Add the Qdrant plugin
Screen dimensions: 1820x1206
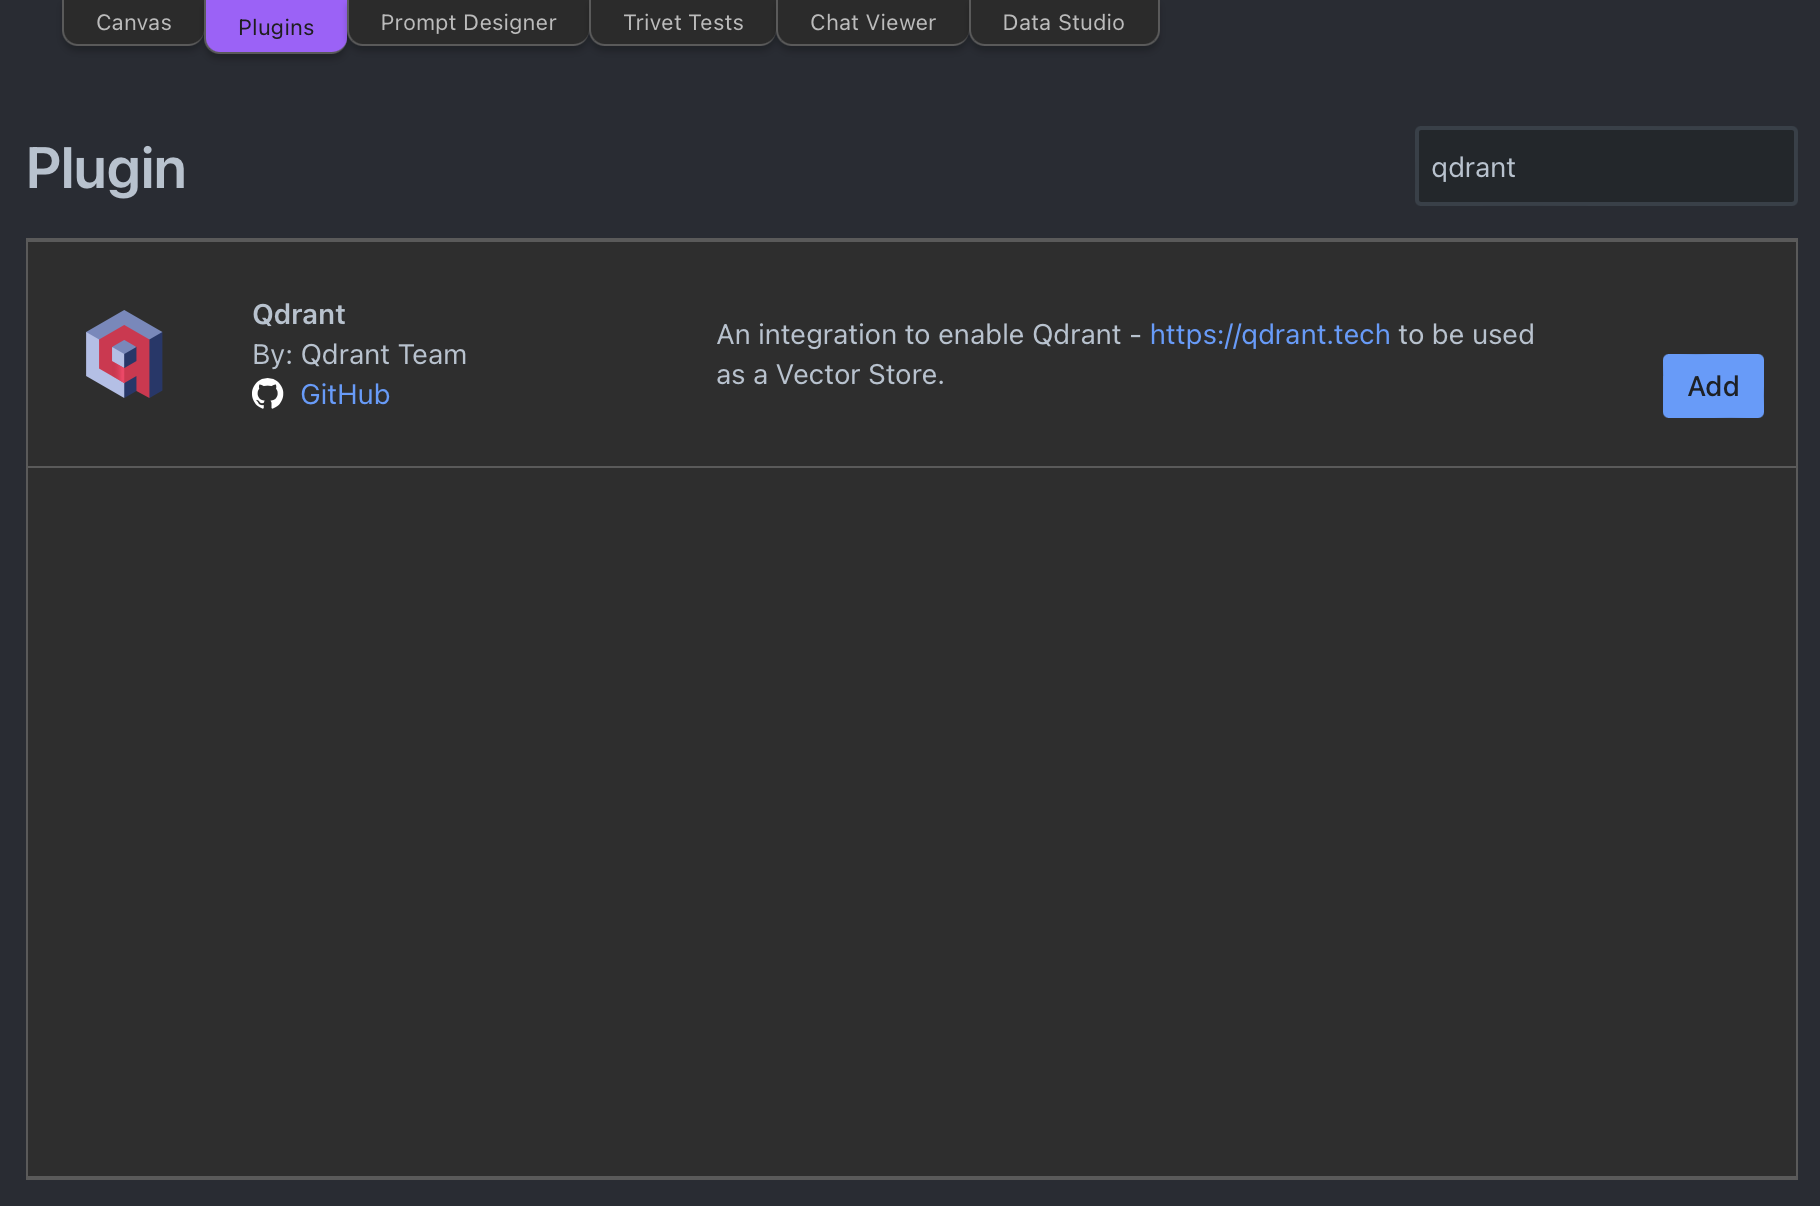click(1713, 386)
